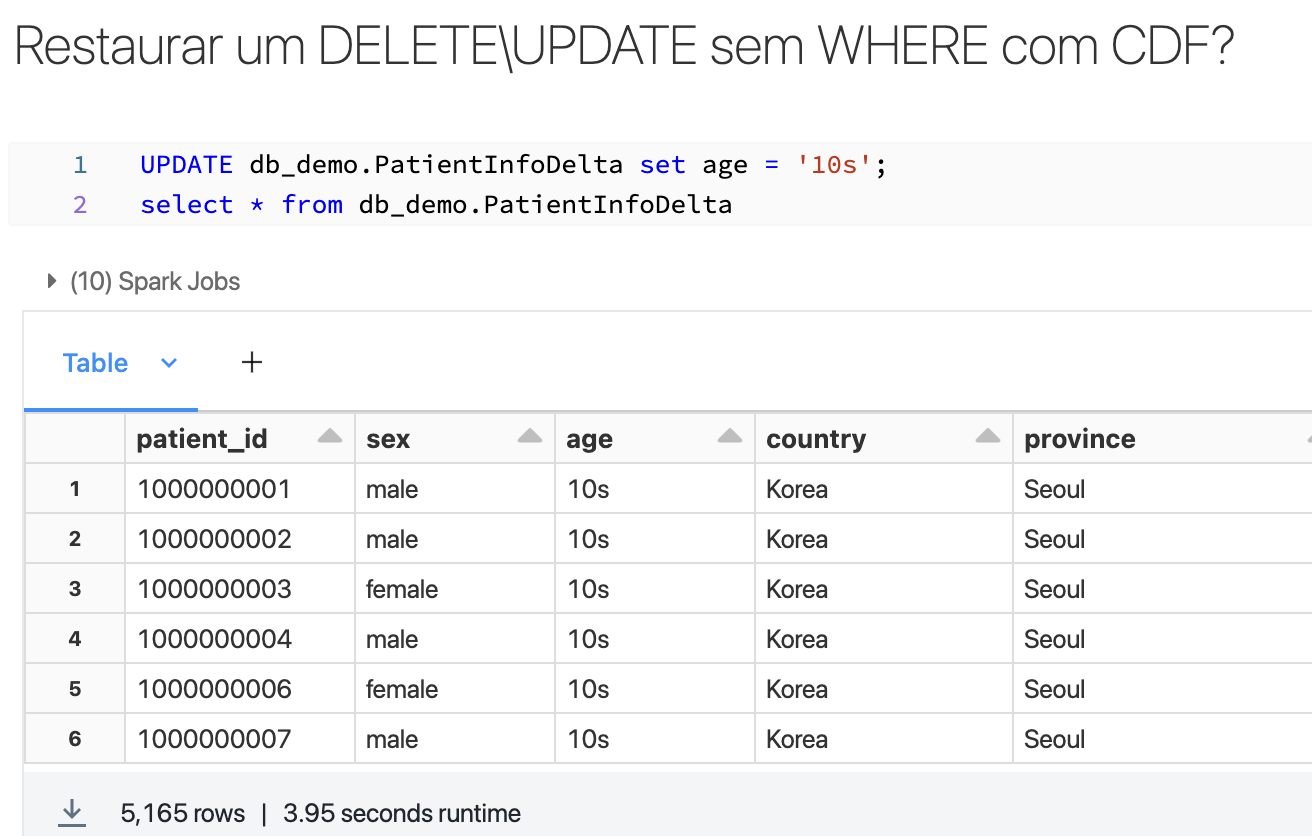
Task: Click line number 1 in code cell
Action: pyautogui.click(x=80, y=165)
